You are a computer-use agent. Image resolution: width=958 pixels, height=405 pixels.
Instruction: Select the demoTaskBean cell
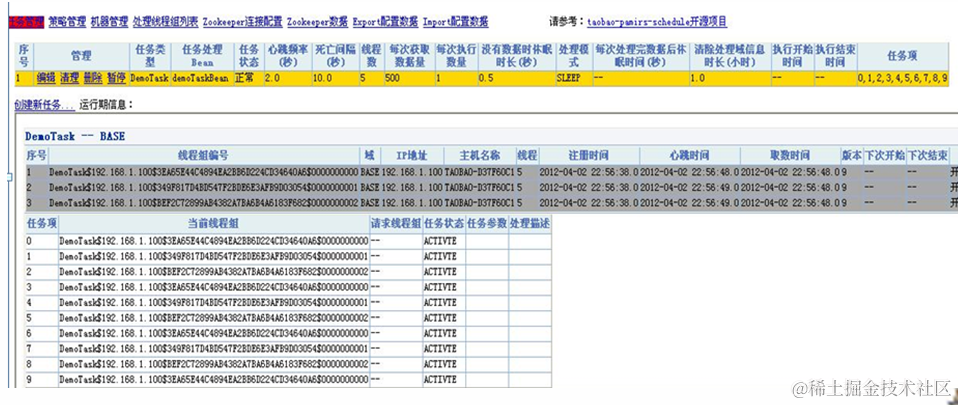(x=202, y=78)
